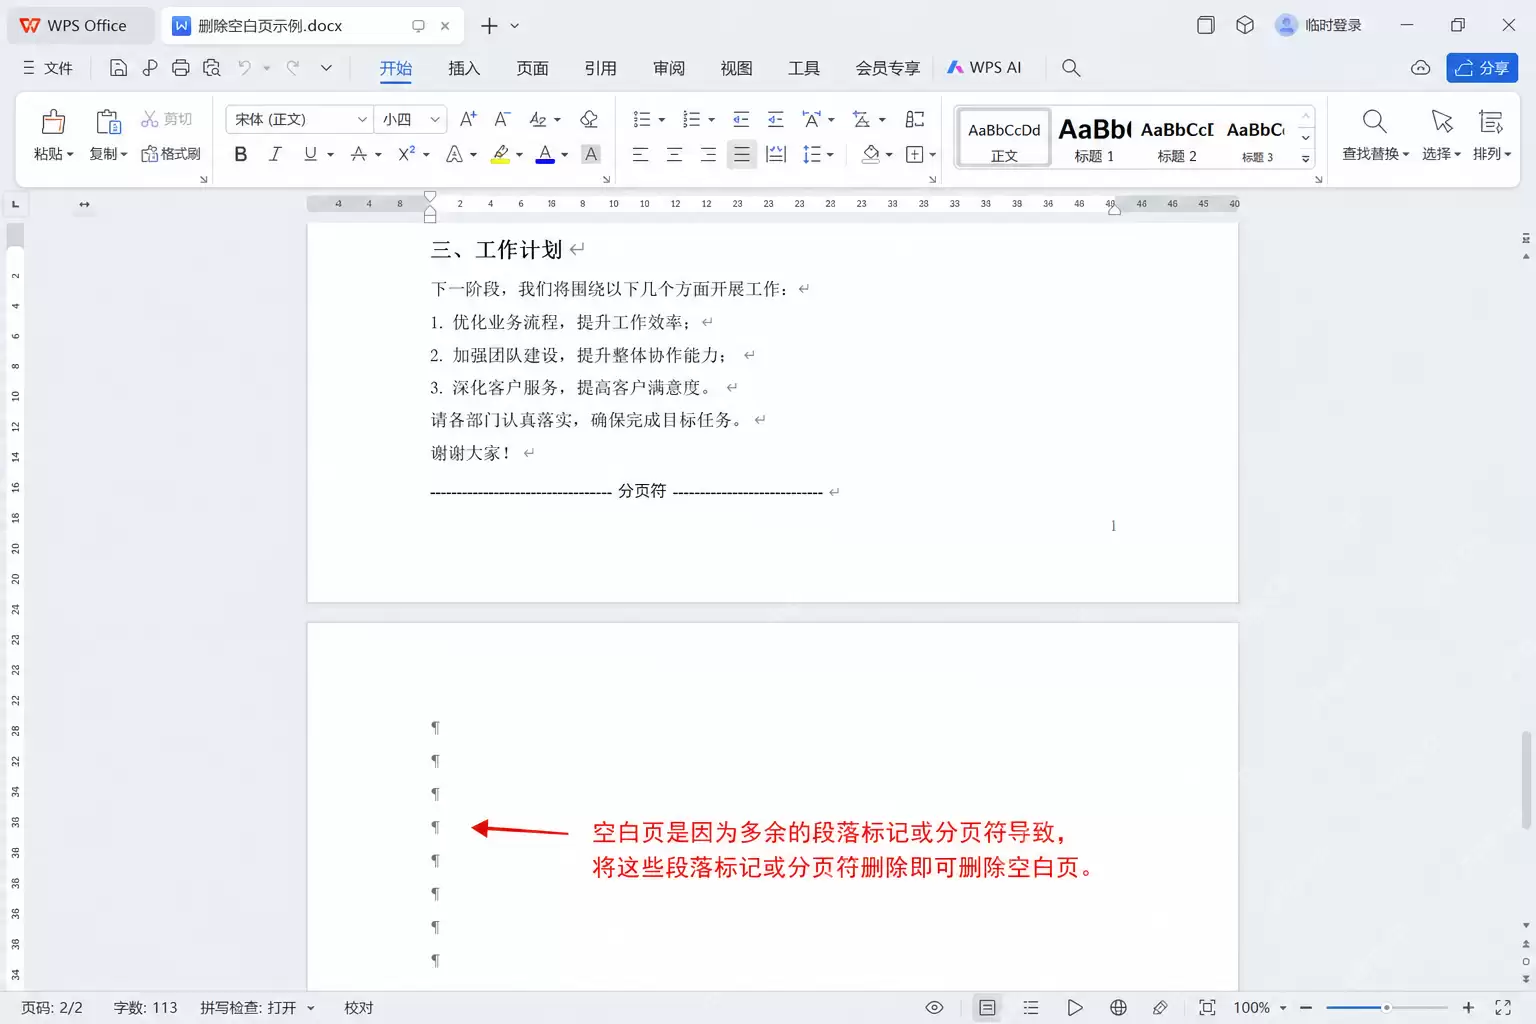Switch to the 视图 tab

click(x=736, y=68)
